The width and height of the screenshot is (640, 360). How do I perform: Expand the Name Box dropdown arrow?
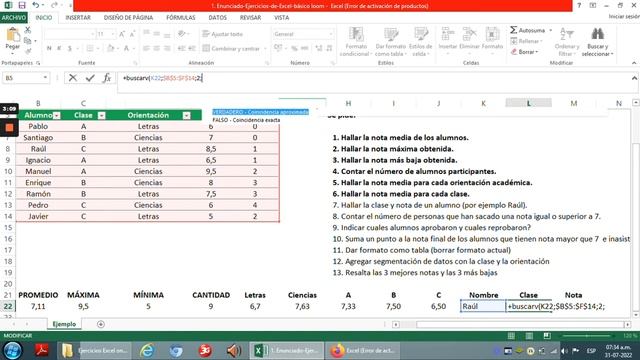coord(45,78)
